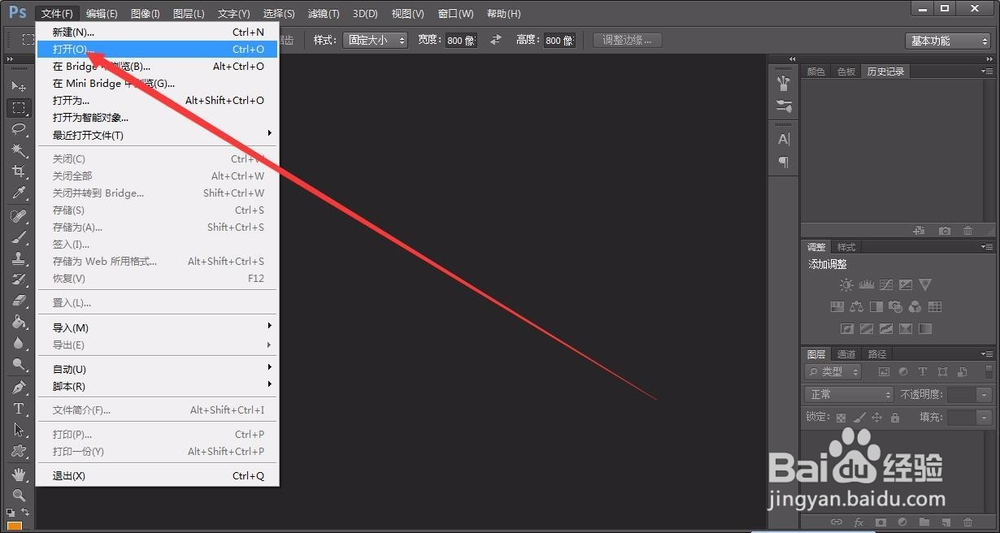Click the 调整边缘... button
Image resolution: width=1000 pixels, height=533 pixels.
(x=628, y=40)
